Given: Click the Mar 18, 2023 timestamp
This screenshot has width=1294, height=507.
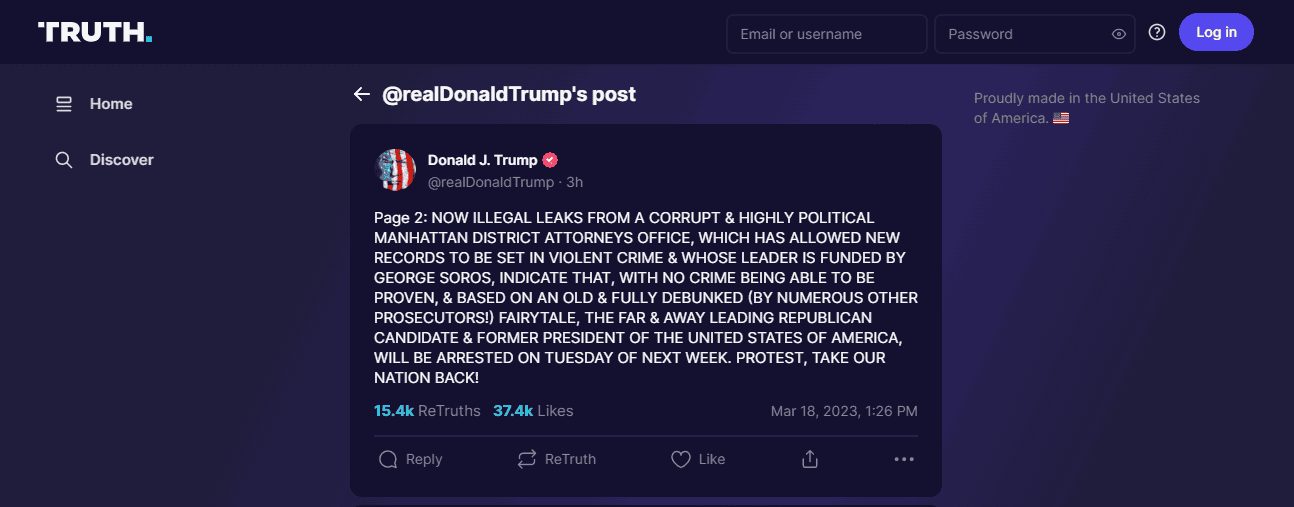Looking at the screenshot, I should pyautogui.click(x=844, y=411).
